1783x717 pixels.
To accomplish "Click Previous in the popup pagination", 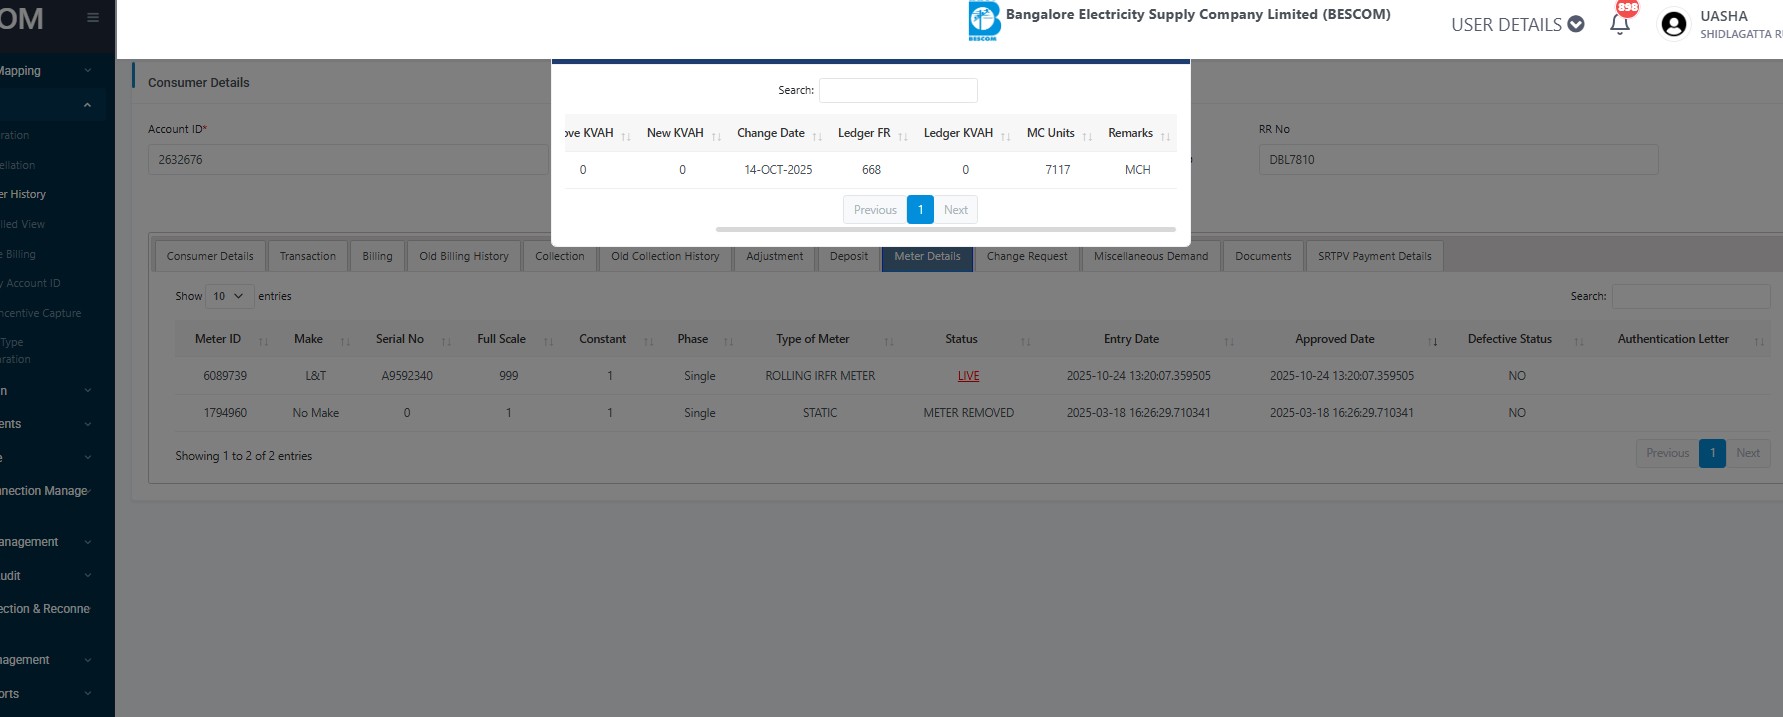I will 875,210.
